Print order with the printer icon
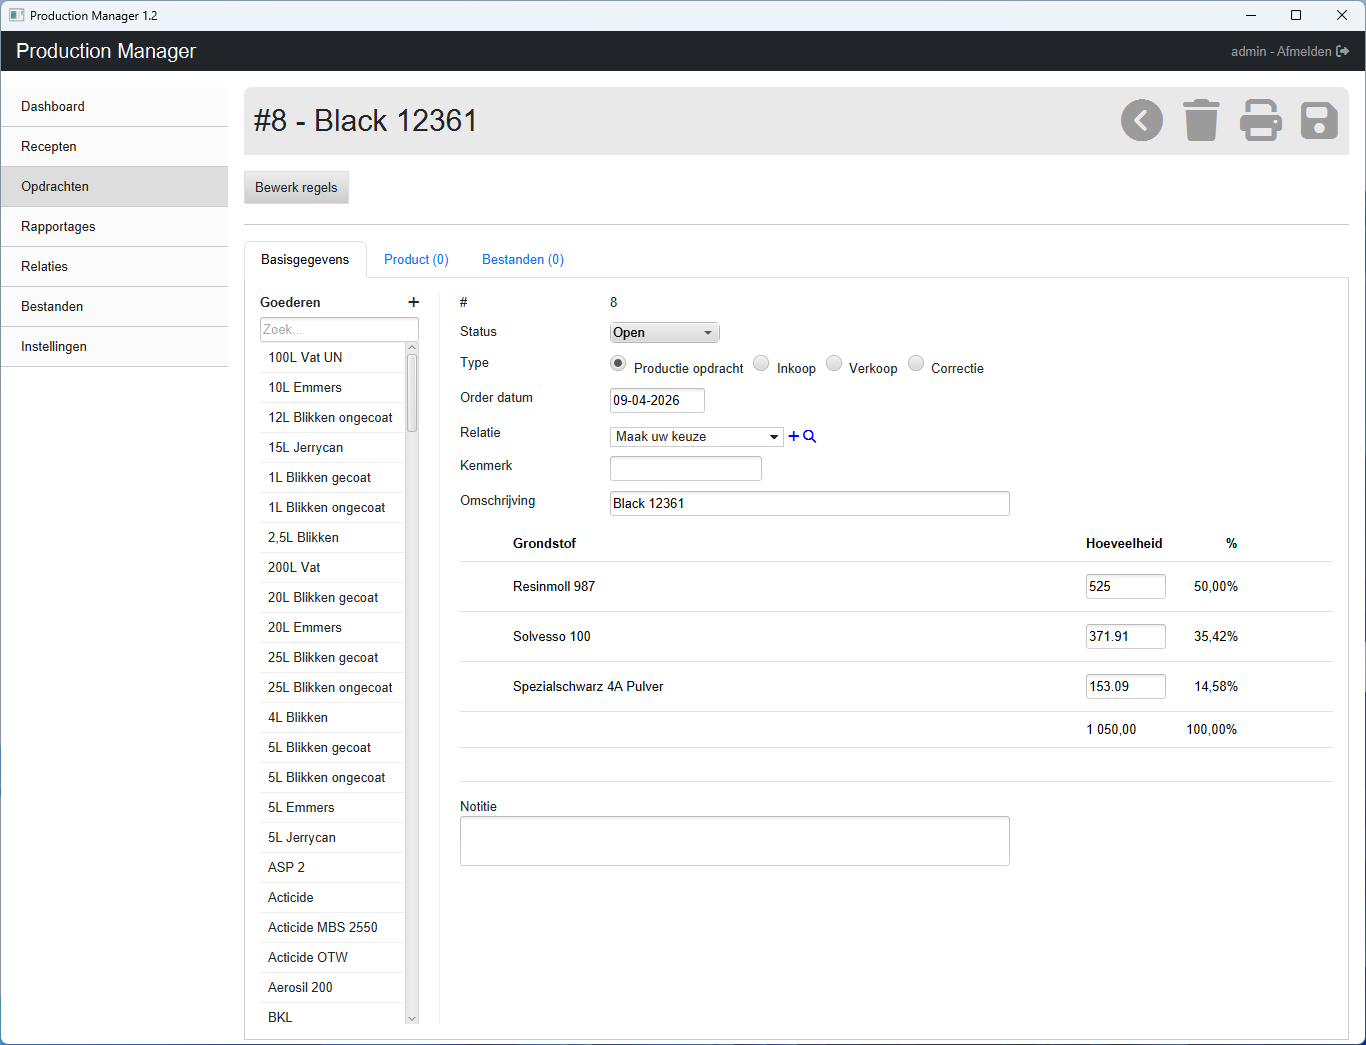 pyautogui.click(x=1260, y=121)
